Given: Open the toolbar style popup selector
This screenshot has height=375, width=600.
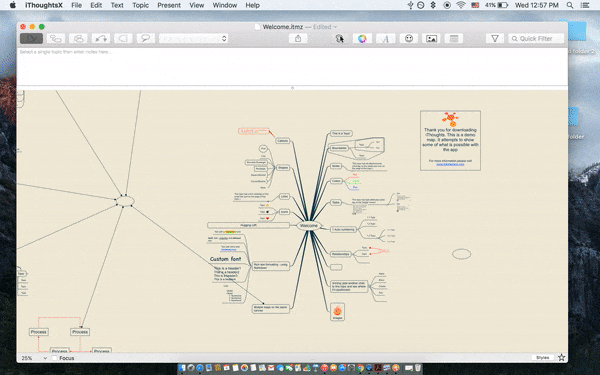Looking at the screenshot, I should pos(194,39).
